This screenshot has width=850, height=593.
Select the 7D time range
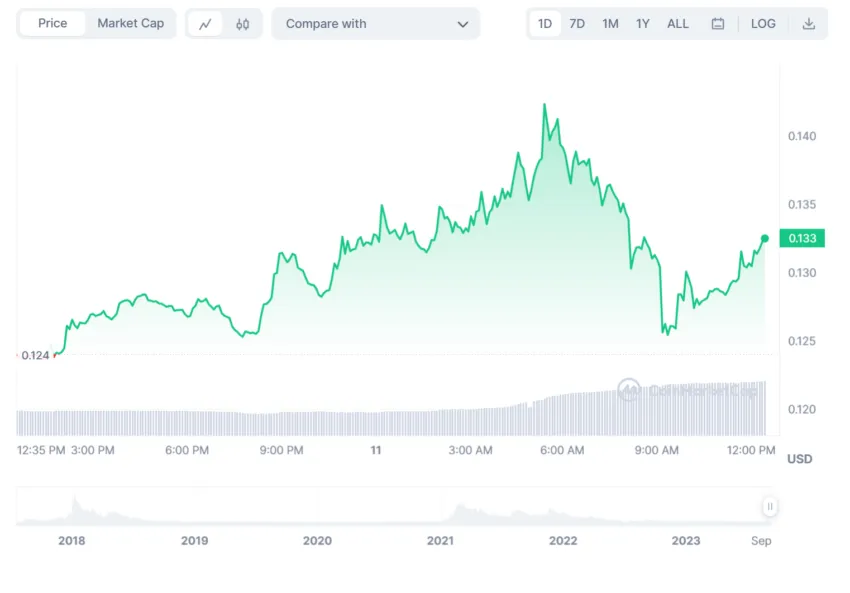pyautogui.click(x=577, y=24)
